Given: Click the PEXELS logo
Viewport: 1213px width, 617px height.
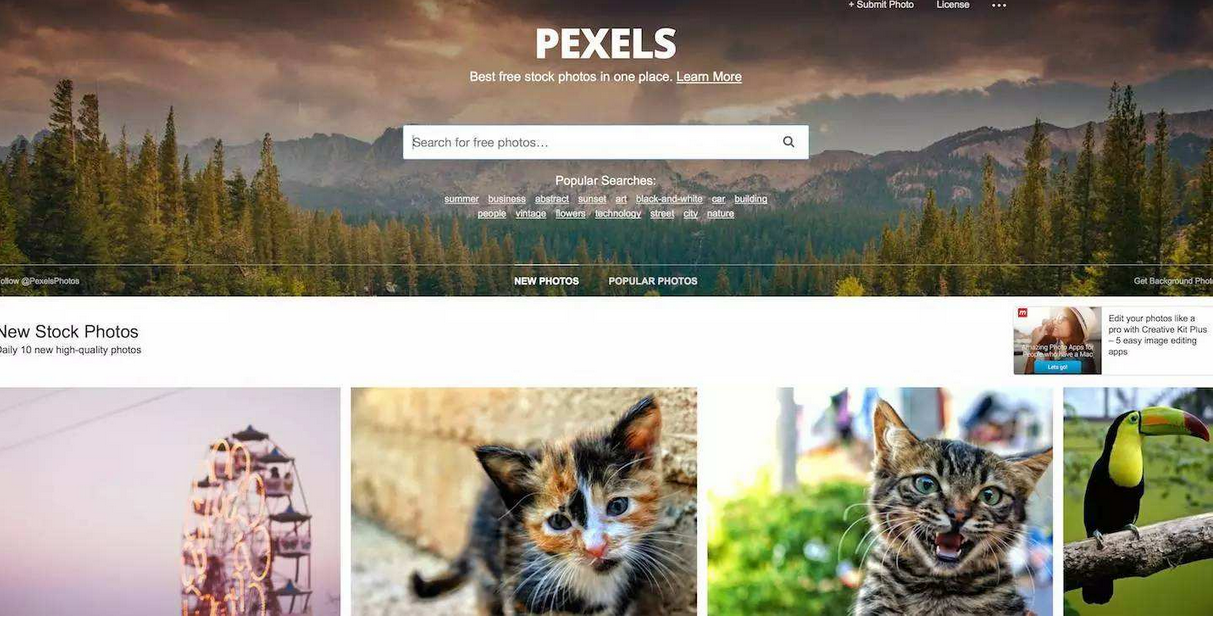Looking at the screenshot, I should (606, 44).
